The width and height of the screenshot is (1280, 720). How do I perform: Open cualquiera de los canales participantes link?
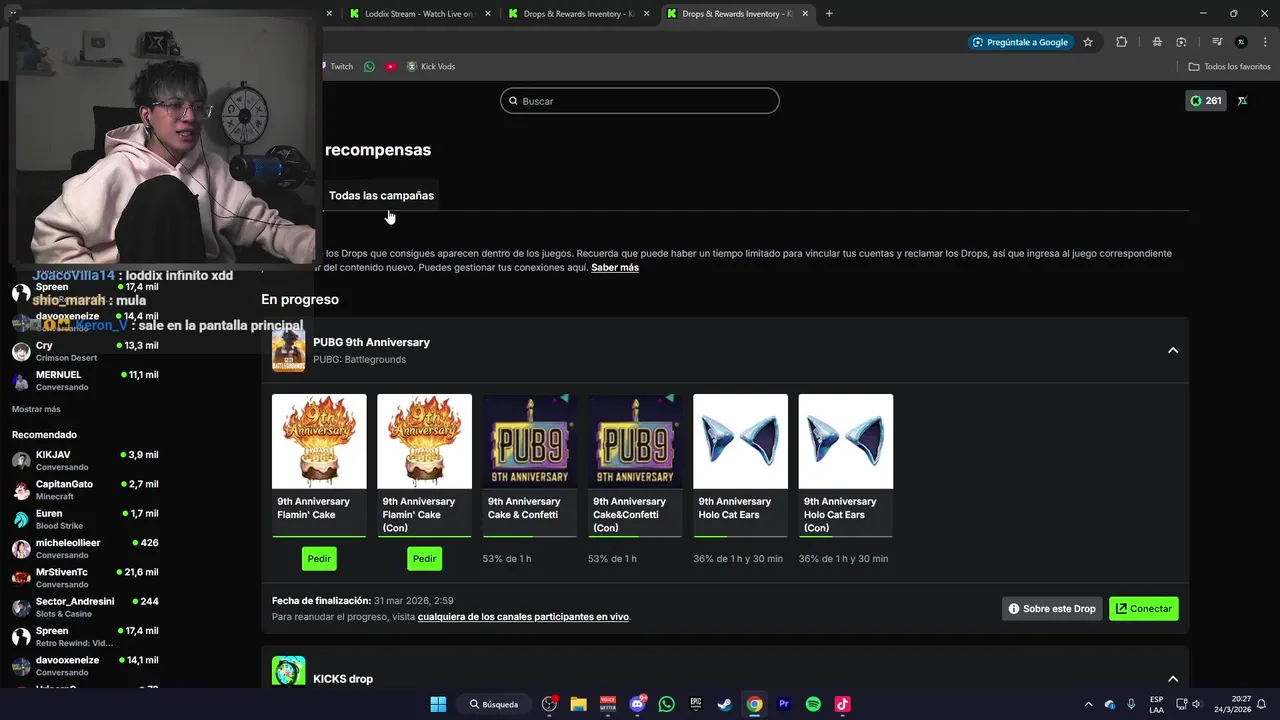tap(523, 617)
